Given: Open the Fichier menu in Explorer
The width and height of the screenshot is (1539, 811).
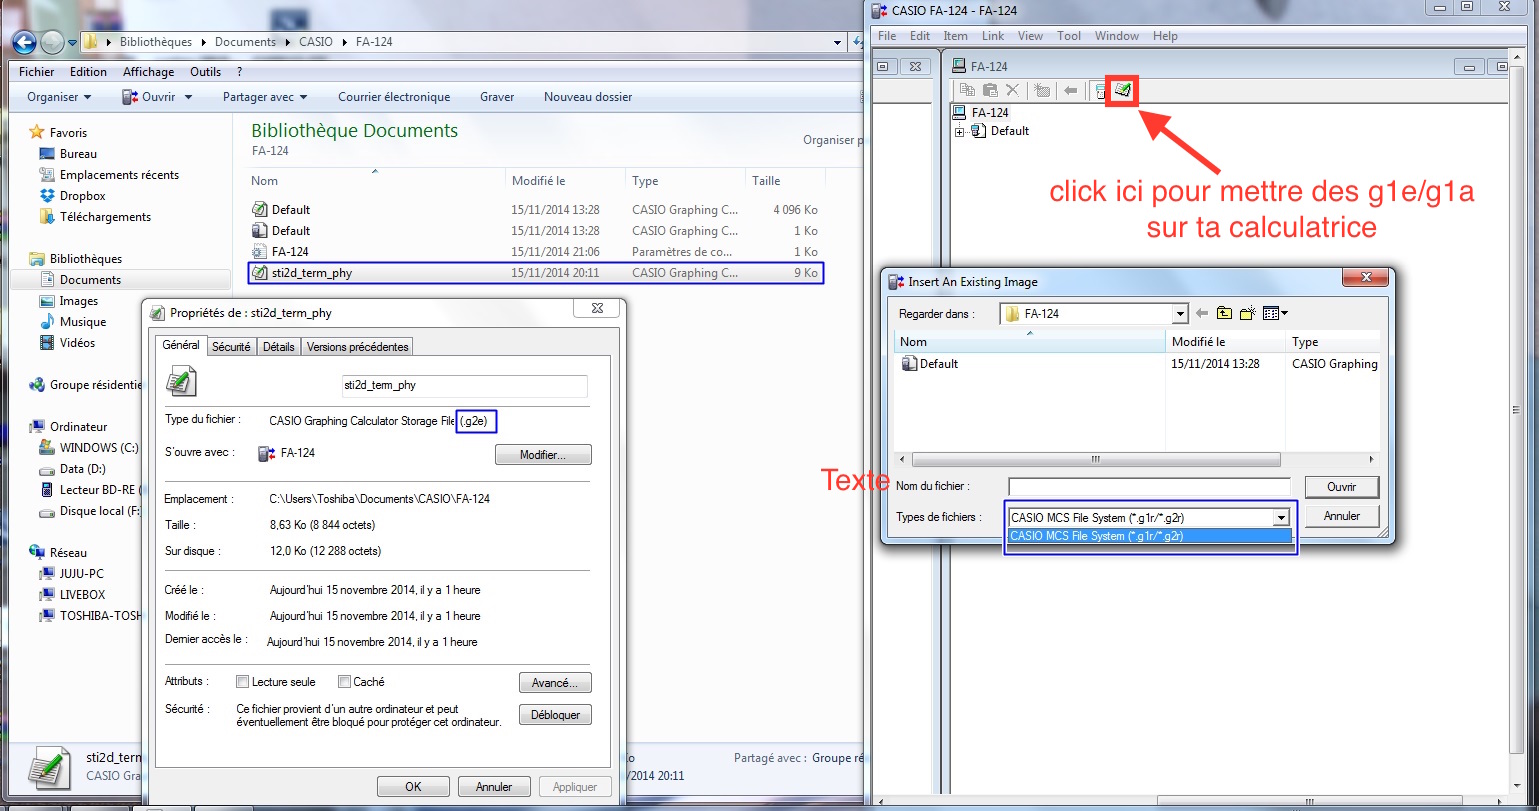Looking at the screenshot, I should pyautogui.click(x=37, y=72).
